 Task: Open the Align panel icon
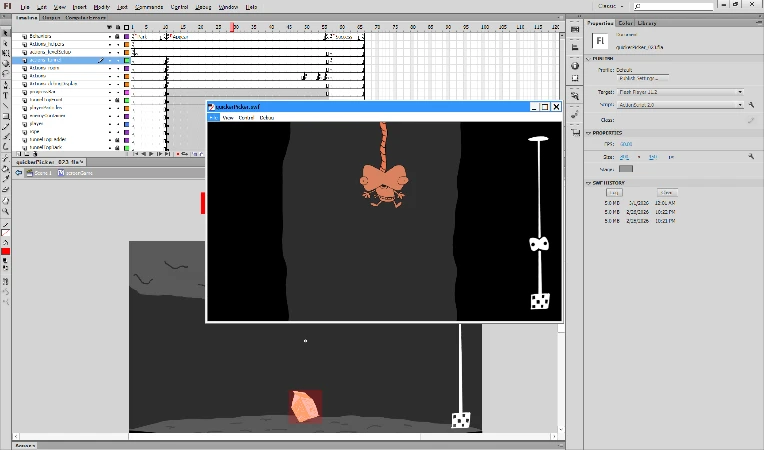[x=575, y=47]
